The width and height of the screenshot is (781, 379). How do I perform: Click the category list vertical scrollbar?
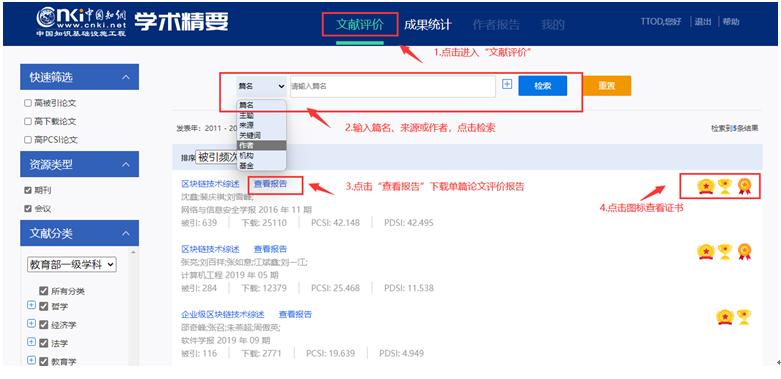133,308
